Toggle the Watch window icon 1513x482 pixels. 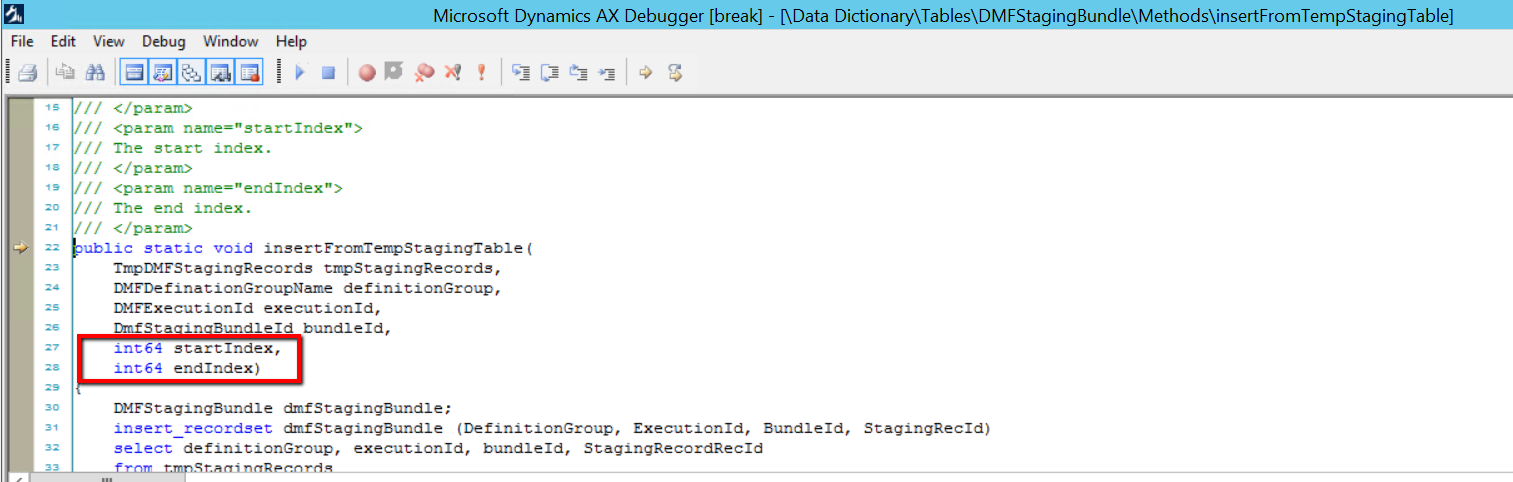pyautogui.click(x=220, y=72)
